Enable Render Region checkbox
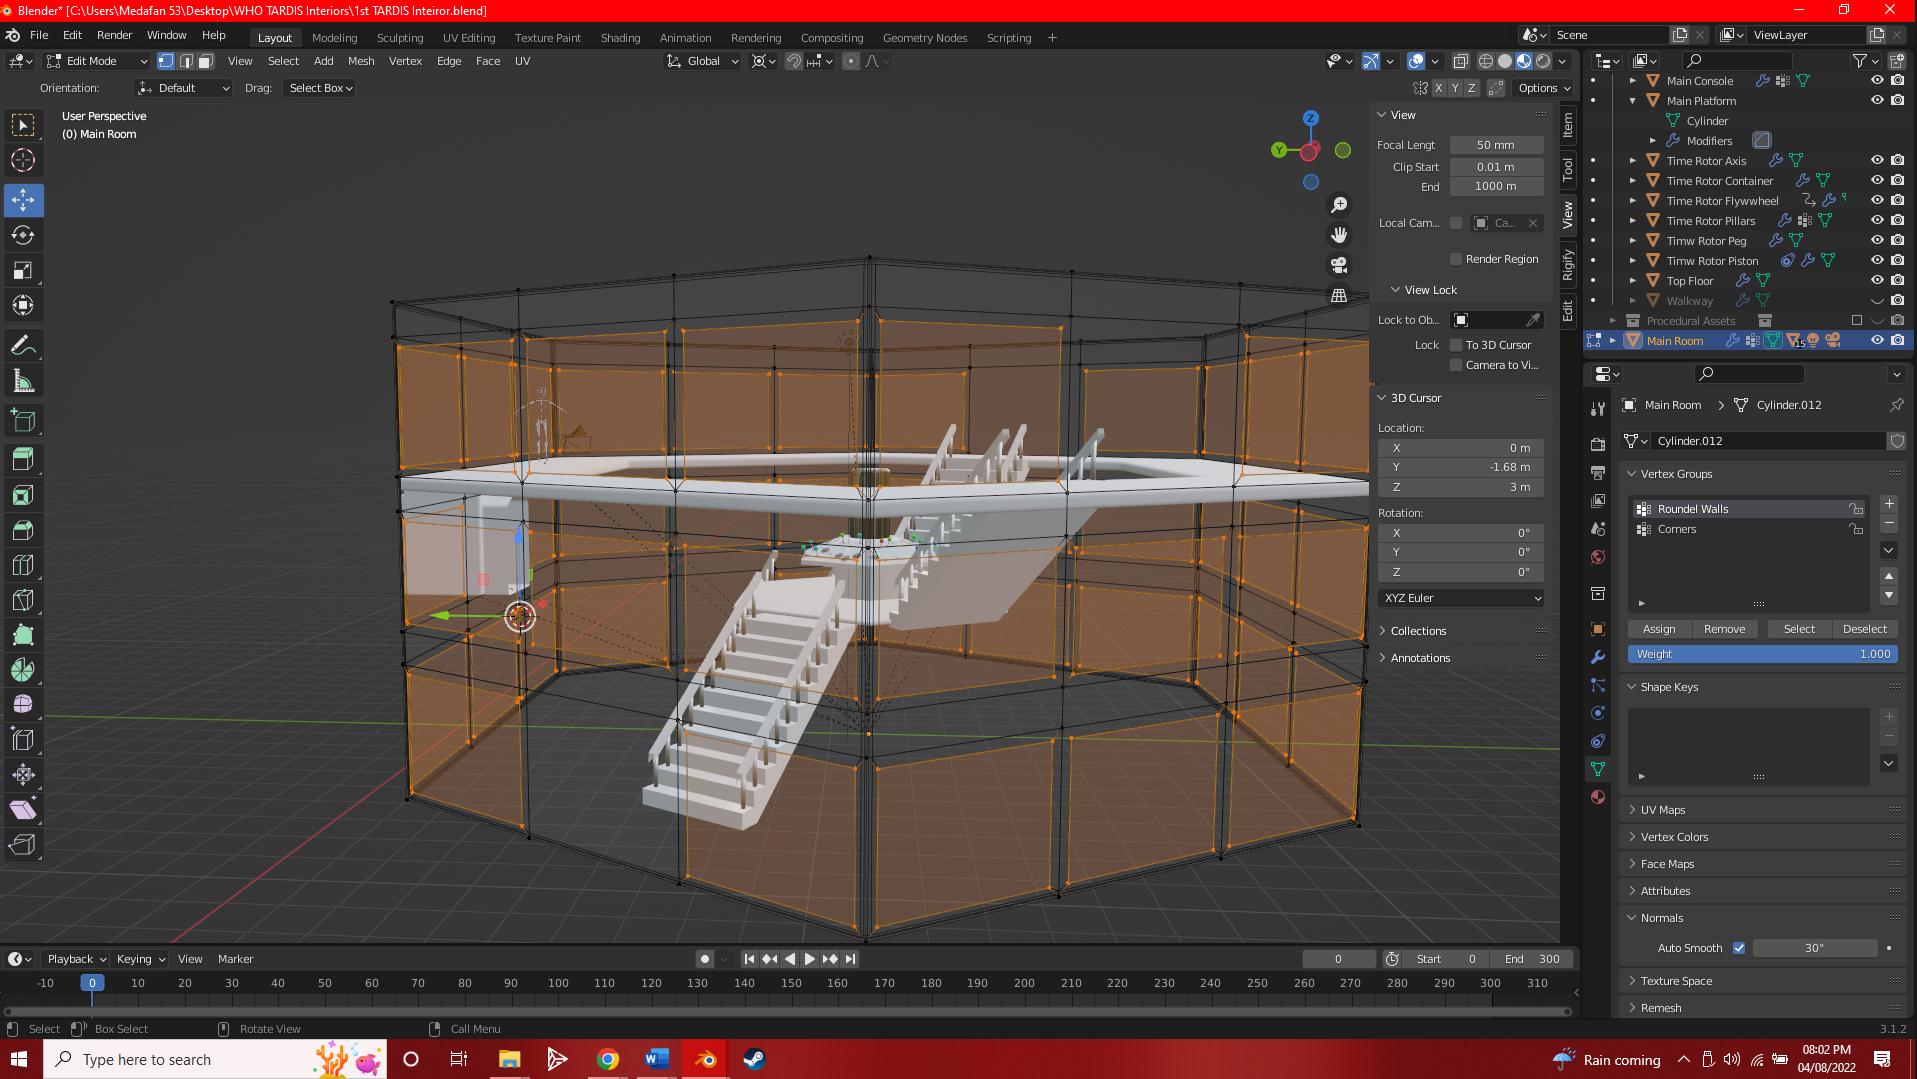Viewport: 1917px width, 1079px height. [x=1456, y=259]
